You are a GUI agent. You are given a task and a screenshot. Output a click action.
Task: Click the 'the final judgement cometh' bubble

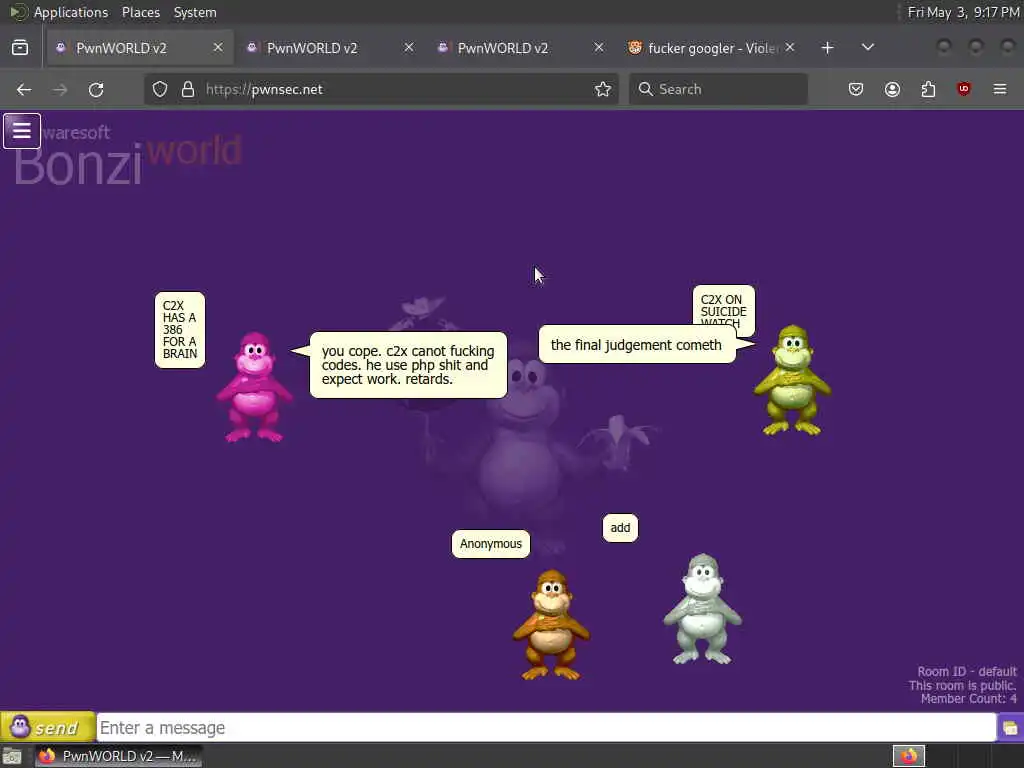[637, 345]
